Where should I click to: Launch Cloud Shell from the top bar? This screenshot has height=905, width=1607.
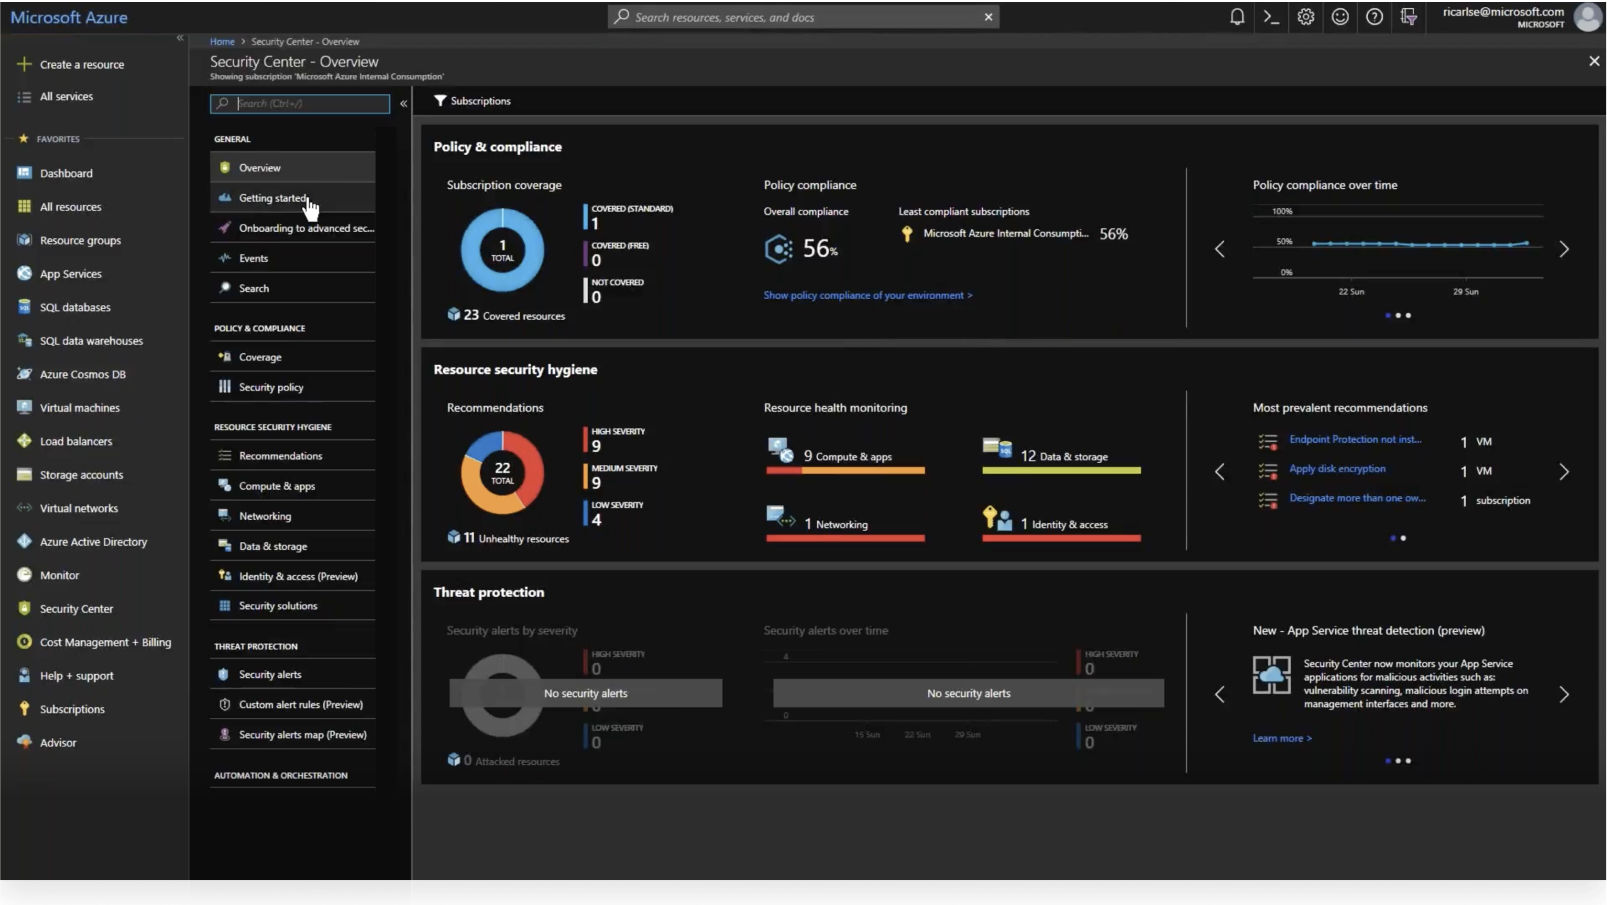point(1271,17)
